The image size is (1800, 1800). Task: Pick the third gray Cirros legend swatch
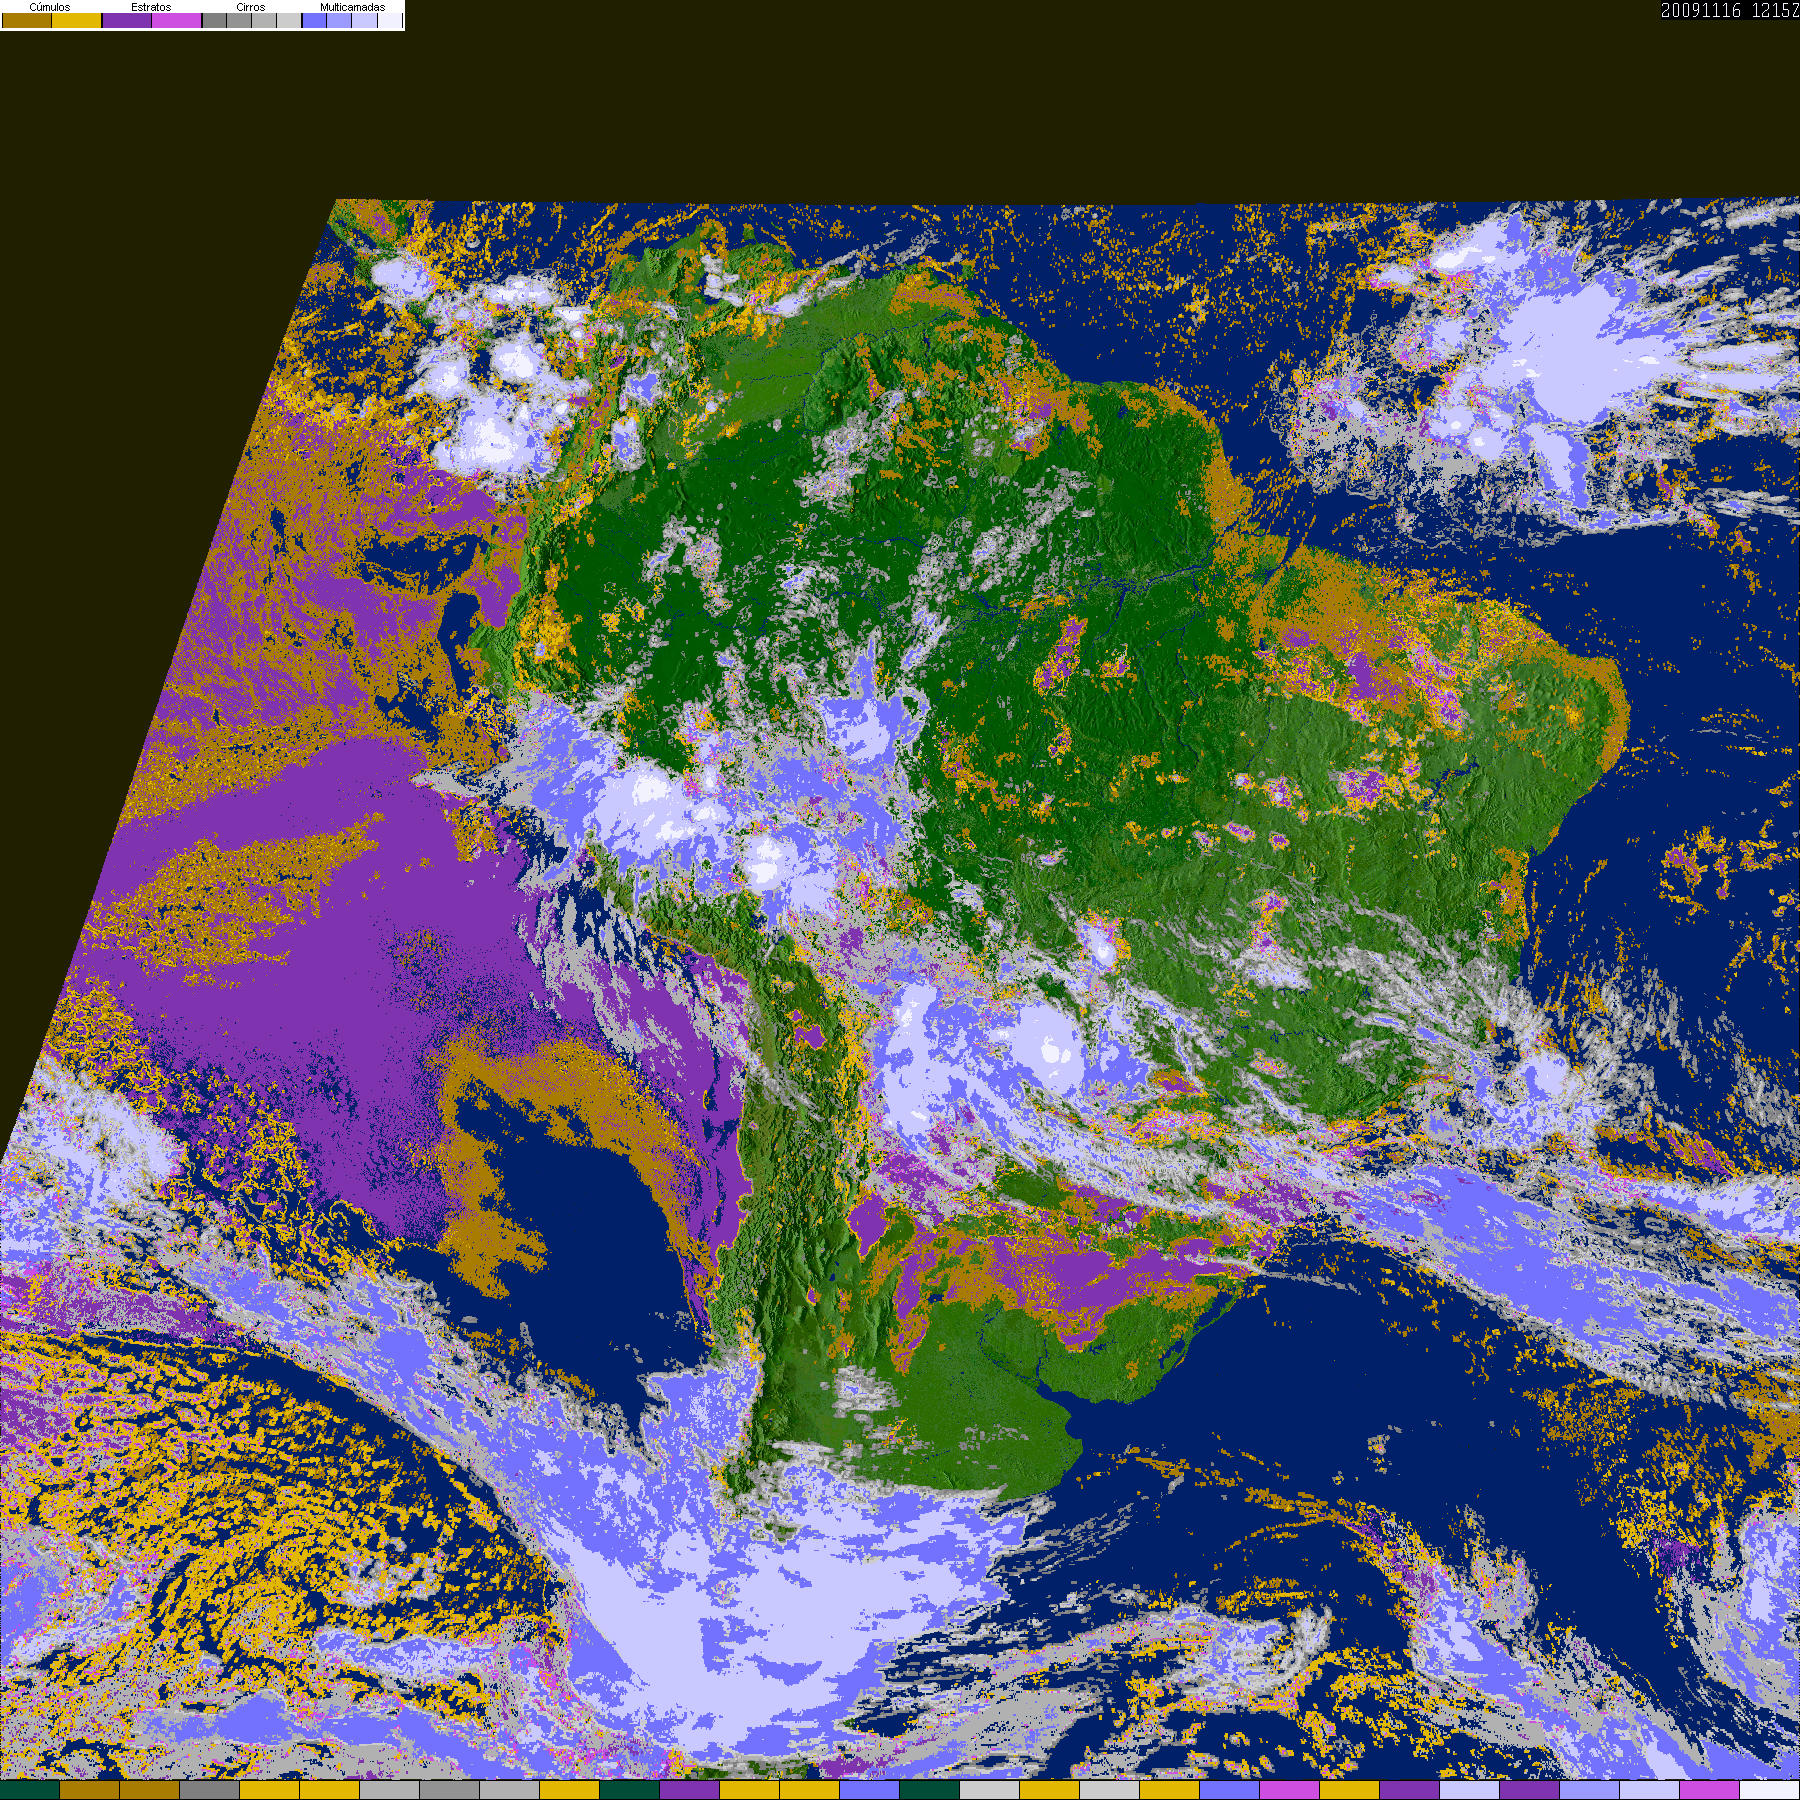(x=264, y=21)
